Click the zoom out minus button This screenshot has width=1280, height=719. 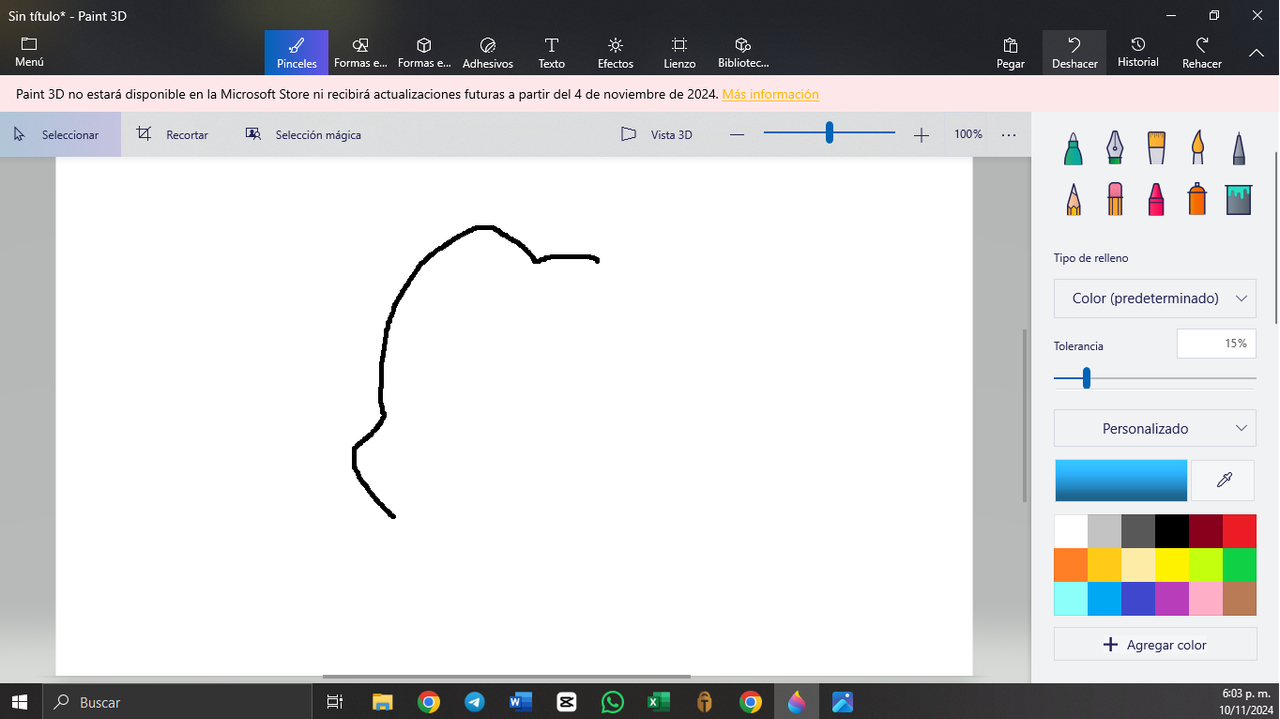point(737,134)
